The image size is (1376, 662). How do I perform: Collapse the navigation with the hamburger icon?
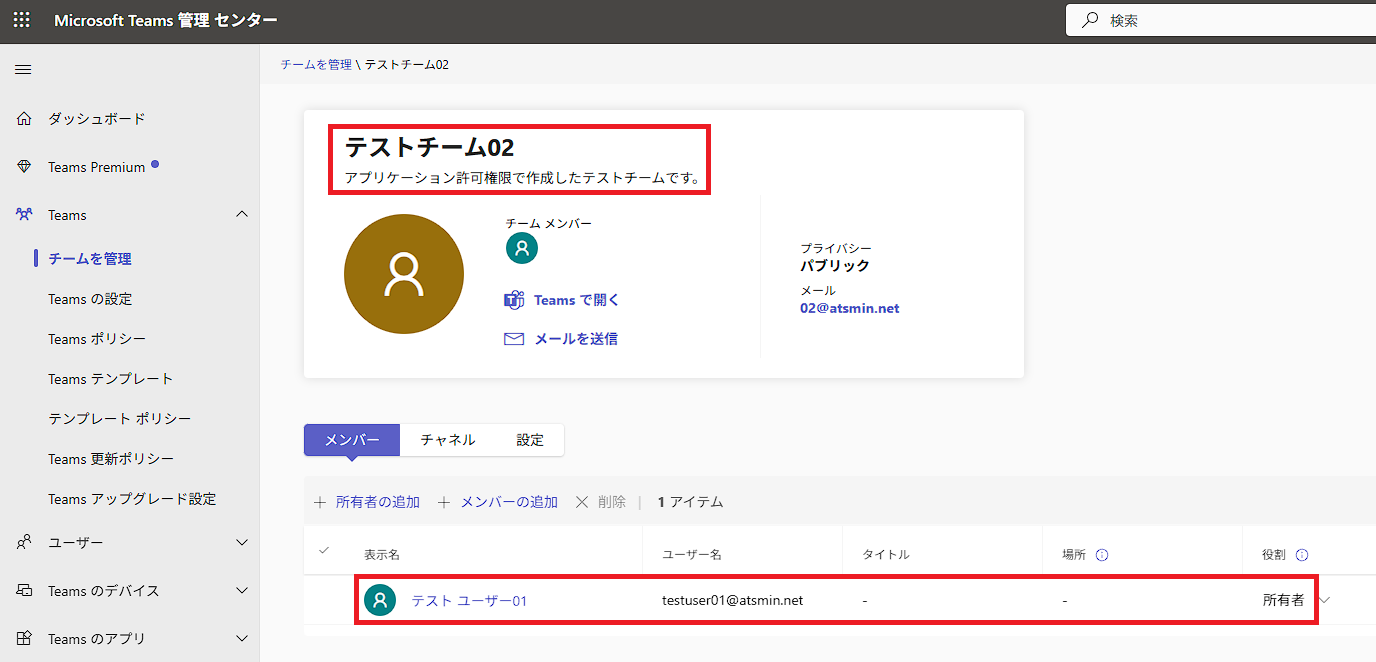(23, 69)
